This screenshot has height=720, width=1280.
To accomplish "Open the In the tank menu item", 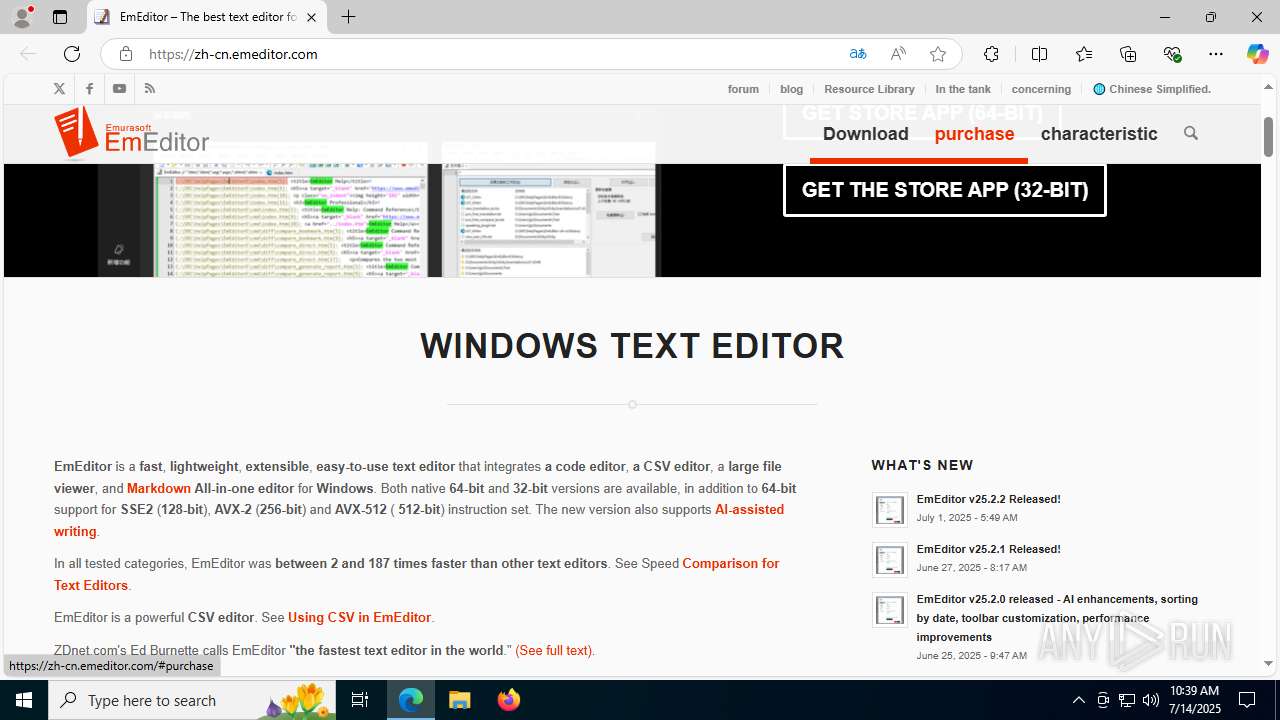I will [x=963, y=89].
